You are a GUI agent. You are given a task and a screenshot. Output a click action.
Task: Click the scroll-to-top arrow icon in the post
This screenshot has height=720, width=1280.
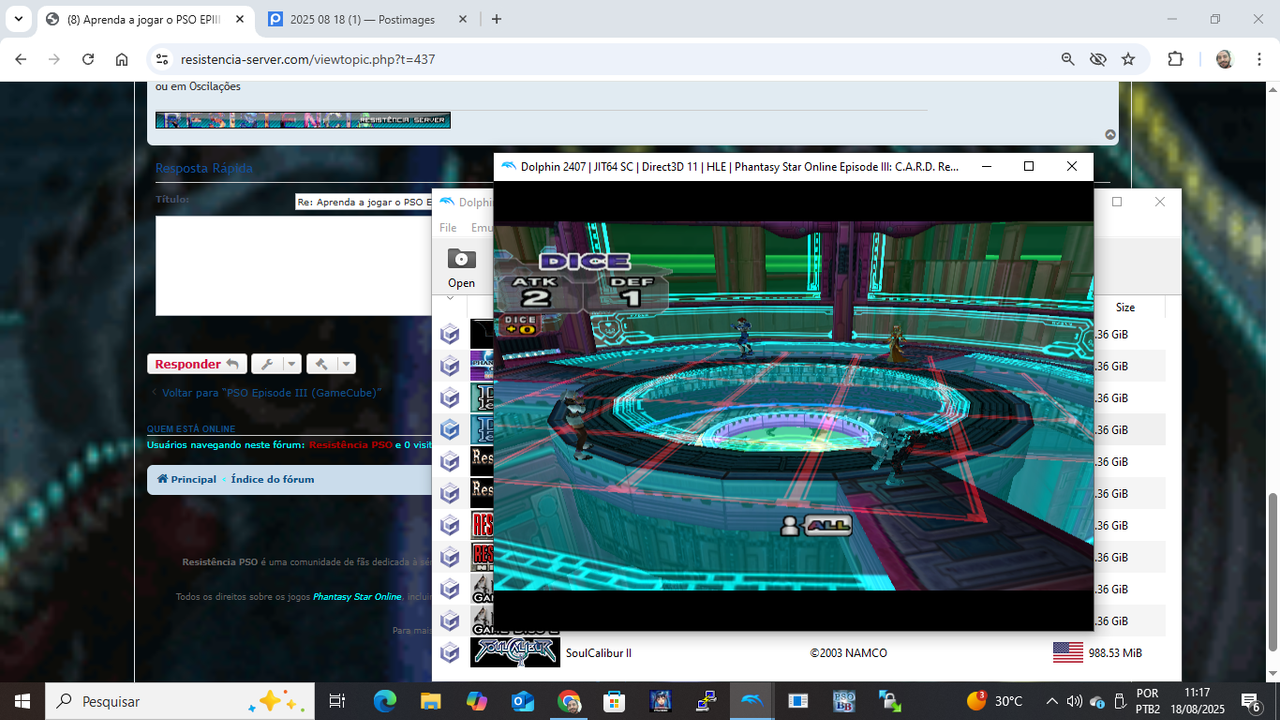[1110, 135]
